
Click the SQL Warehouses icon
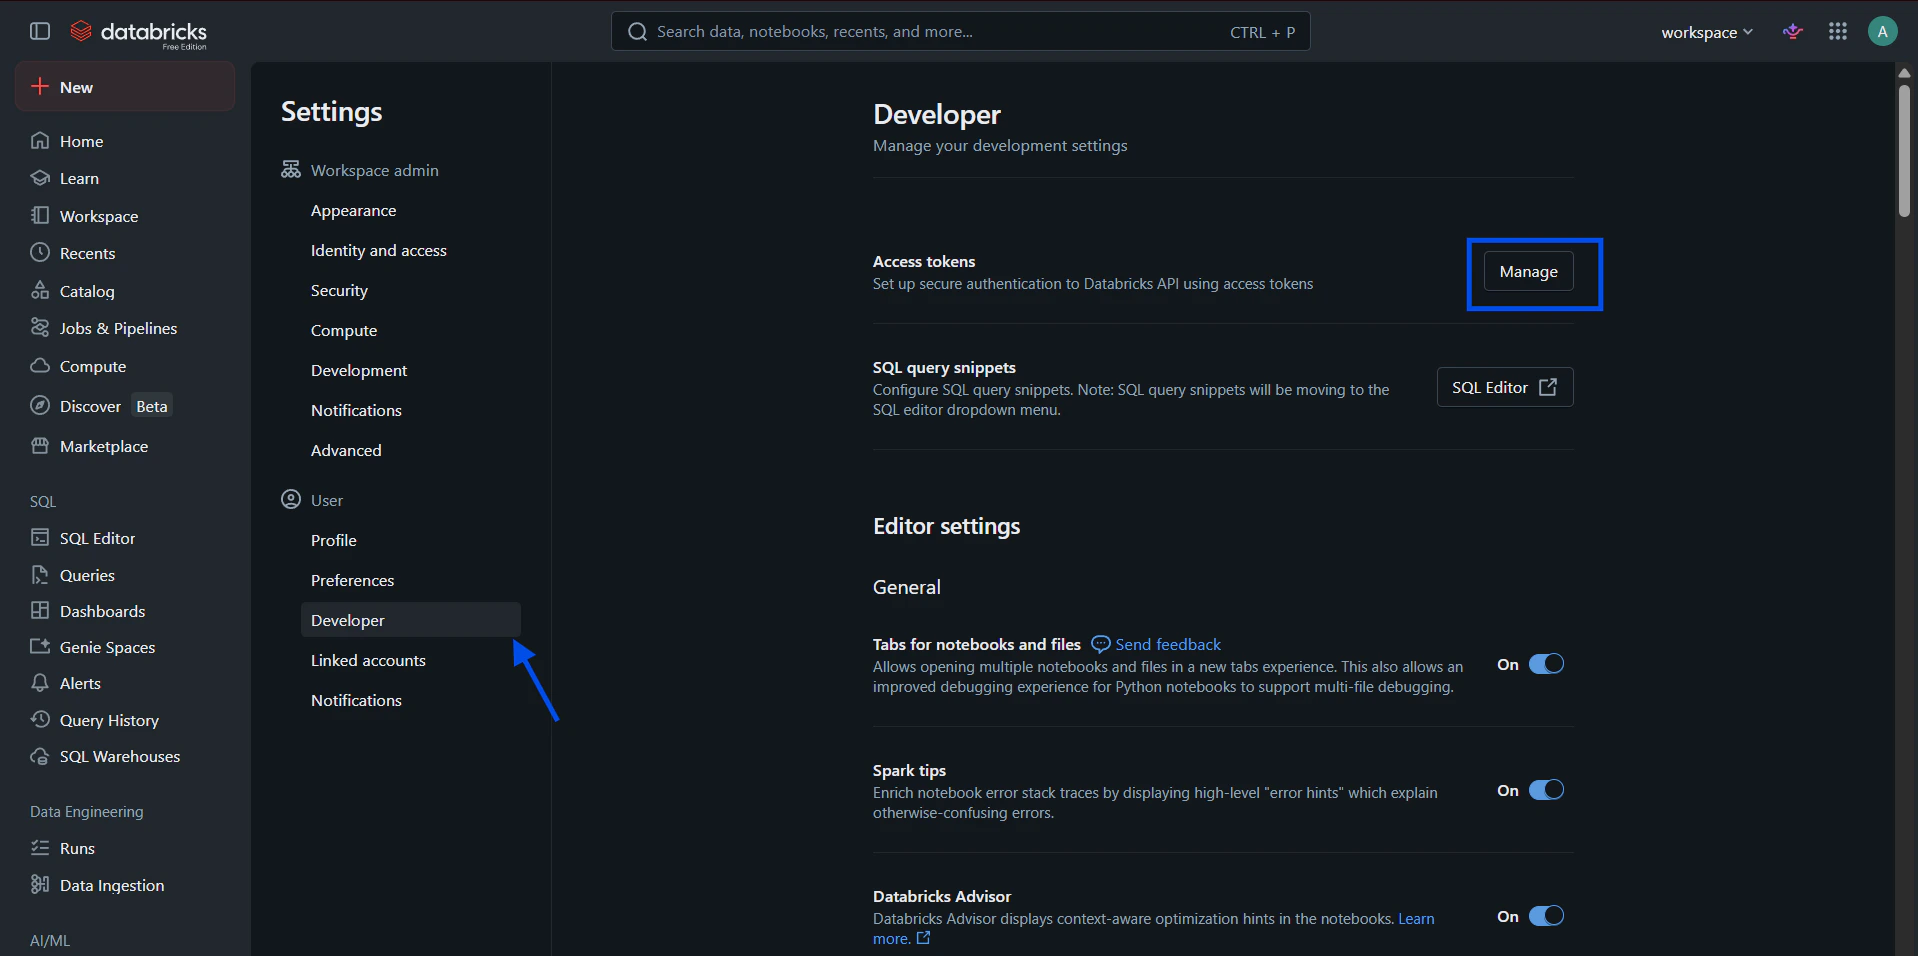(x=40, y=756)
